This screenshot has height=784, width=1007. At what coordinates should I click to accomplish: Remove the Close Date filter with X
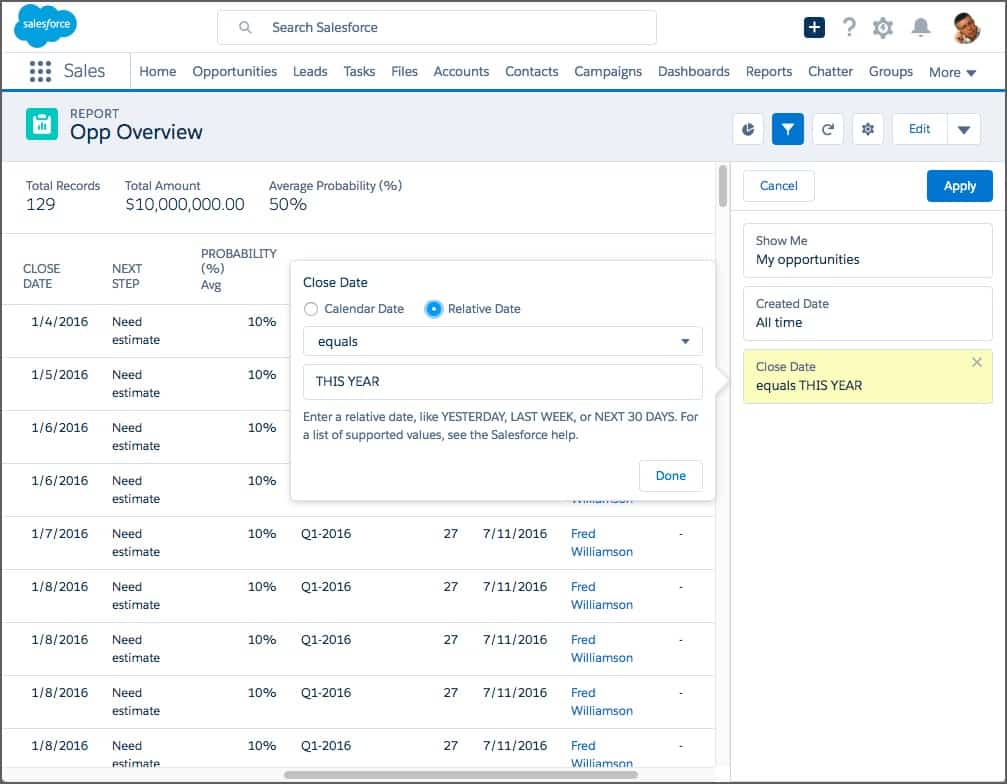pos(977,362)
